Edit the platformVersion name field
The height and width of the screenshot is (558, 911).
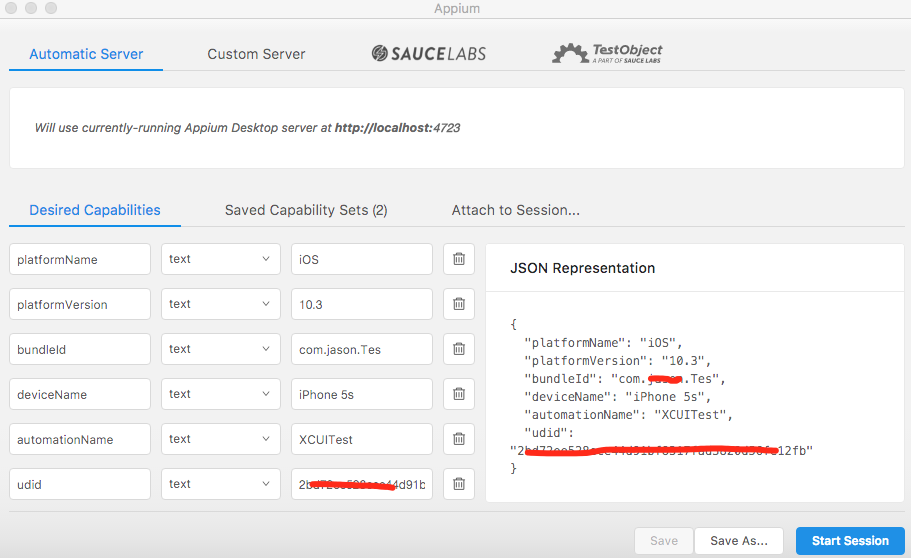80,304
